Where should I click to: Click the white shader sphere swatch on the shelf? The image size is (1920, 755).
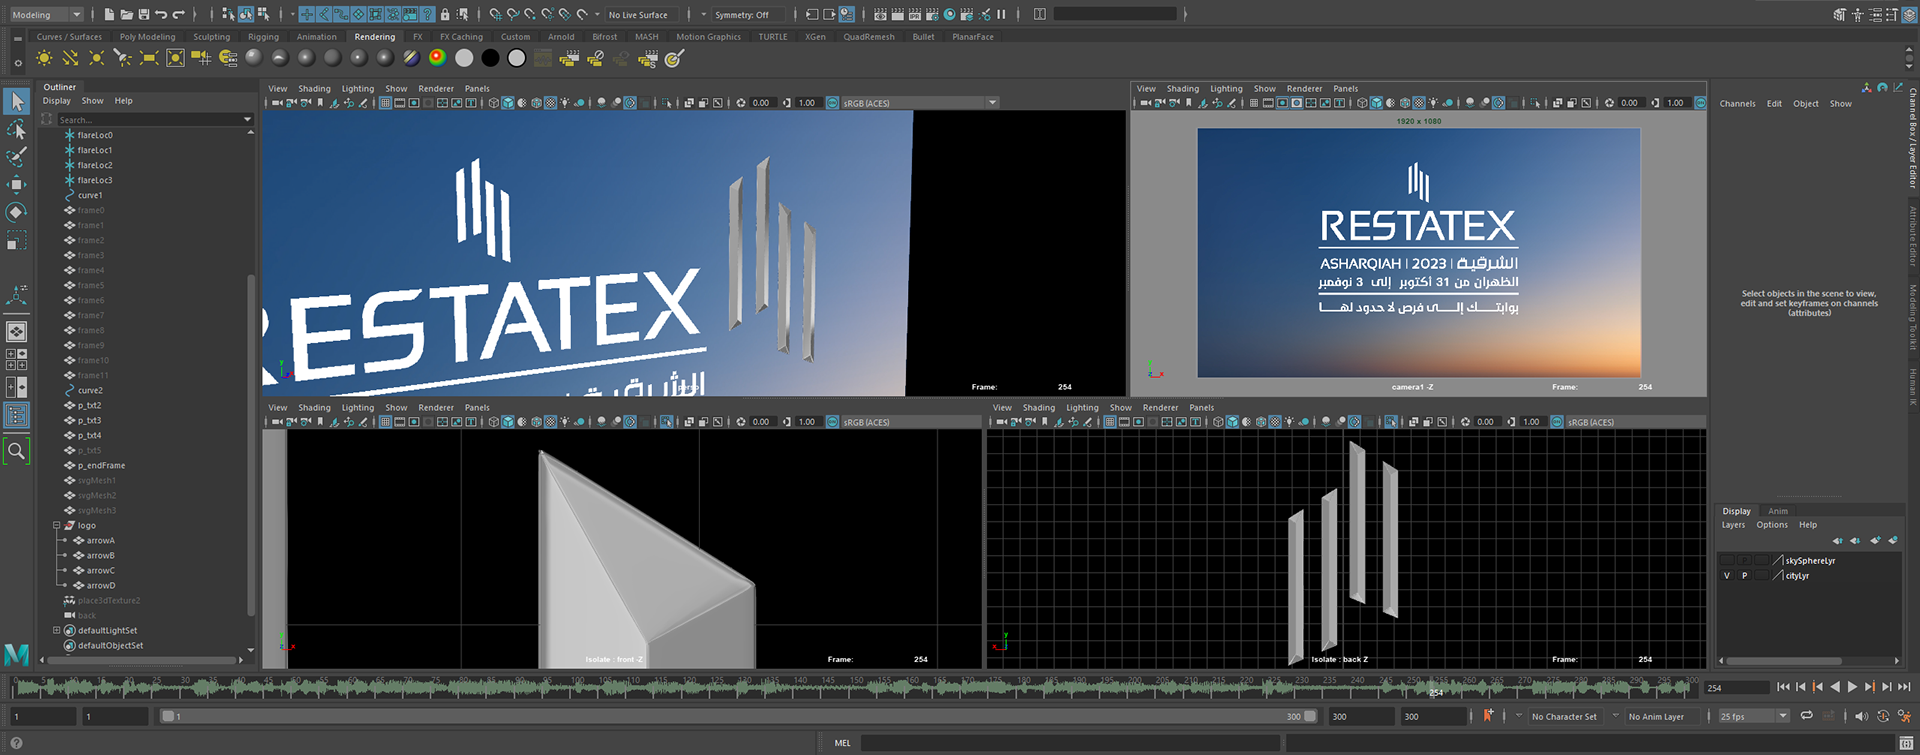[x=464, y=58]
